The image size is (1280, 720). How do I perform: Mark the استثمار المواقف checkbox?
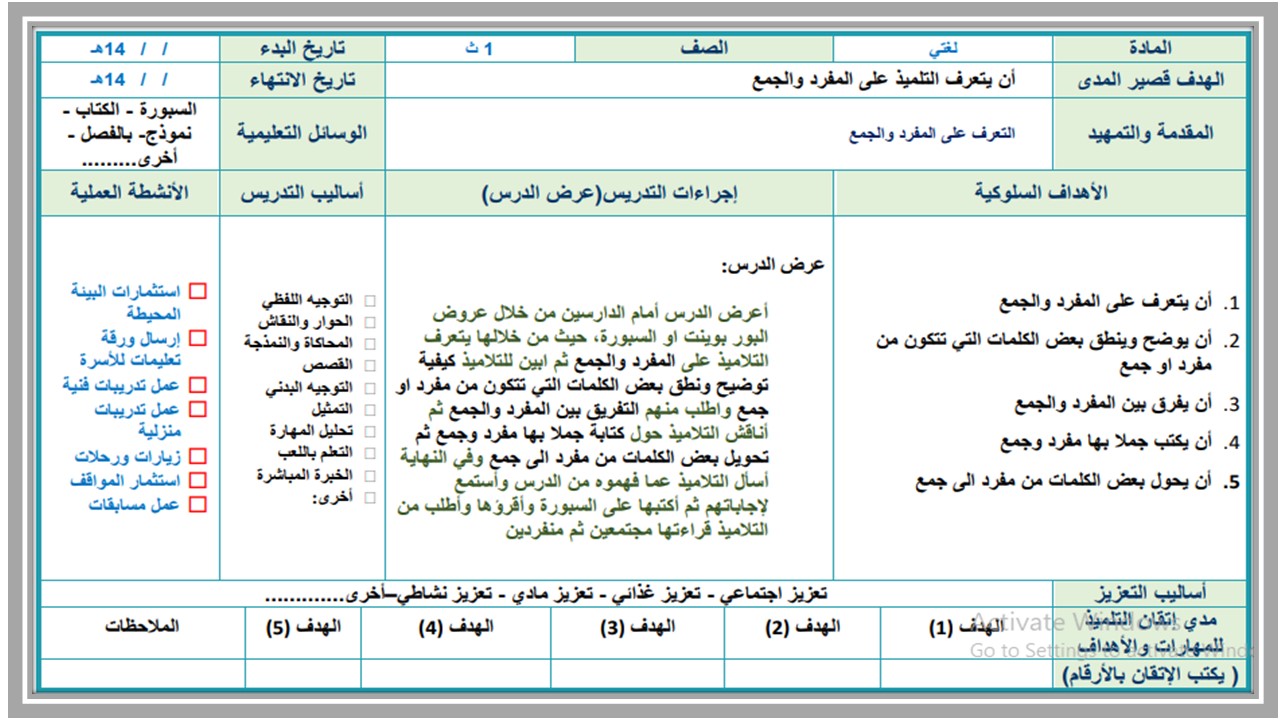(197, 478)
